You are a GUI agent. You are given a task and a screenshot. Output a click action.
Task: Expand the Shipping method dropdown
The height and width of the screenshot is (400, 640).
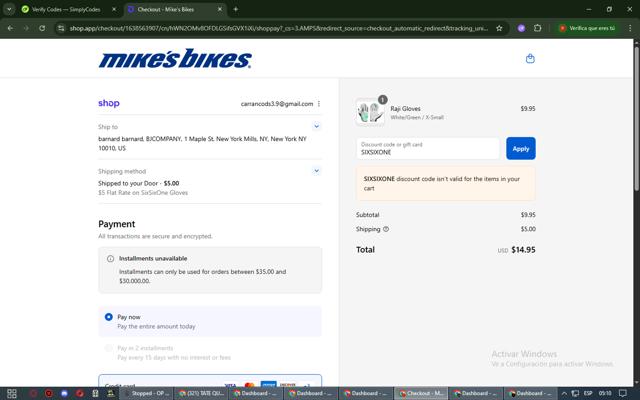coord(316,171)
